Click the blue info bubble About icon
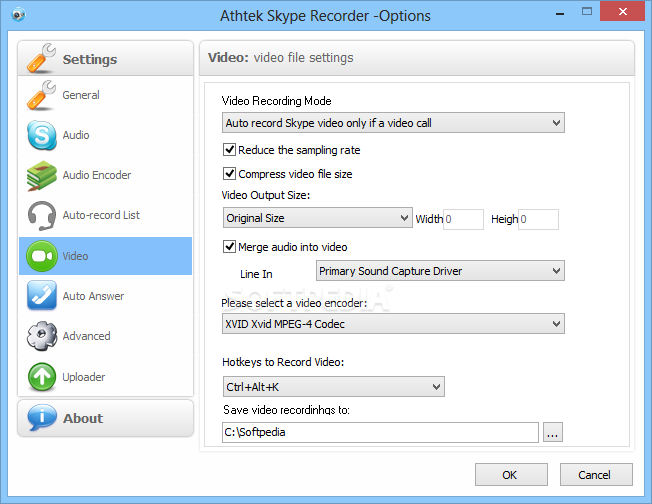Viewport: 652px width, 504px height. click(x=42, y=417)
